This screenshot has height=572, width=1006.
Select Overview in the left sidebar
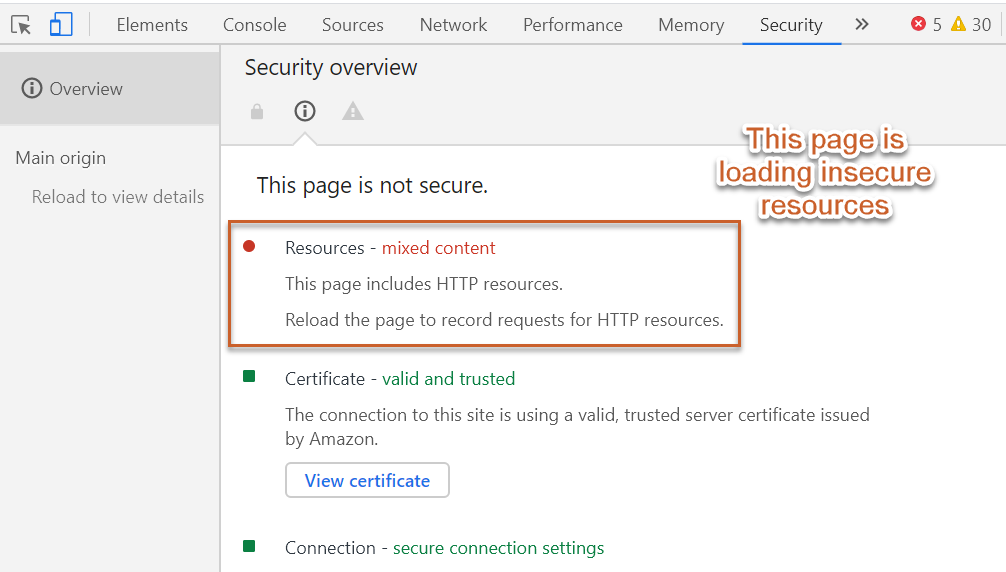coord(86,89)
